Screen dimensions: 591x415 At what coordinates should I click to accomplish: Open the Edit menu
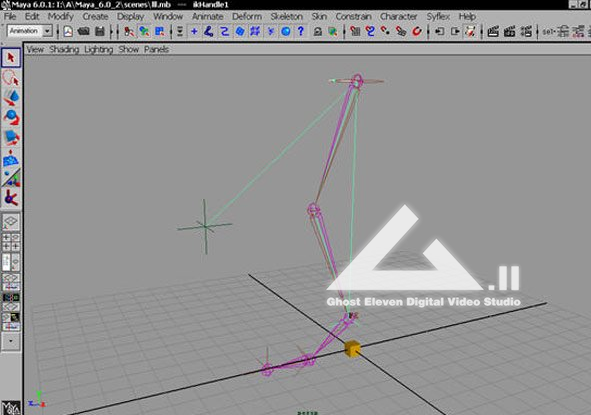[x=32, y=17]
